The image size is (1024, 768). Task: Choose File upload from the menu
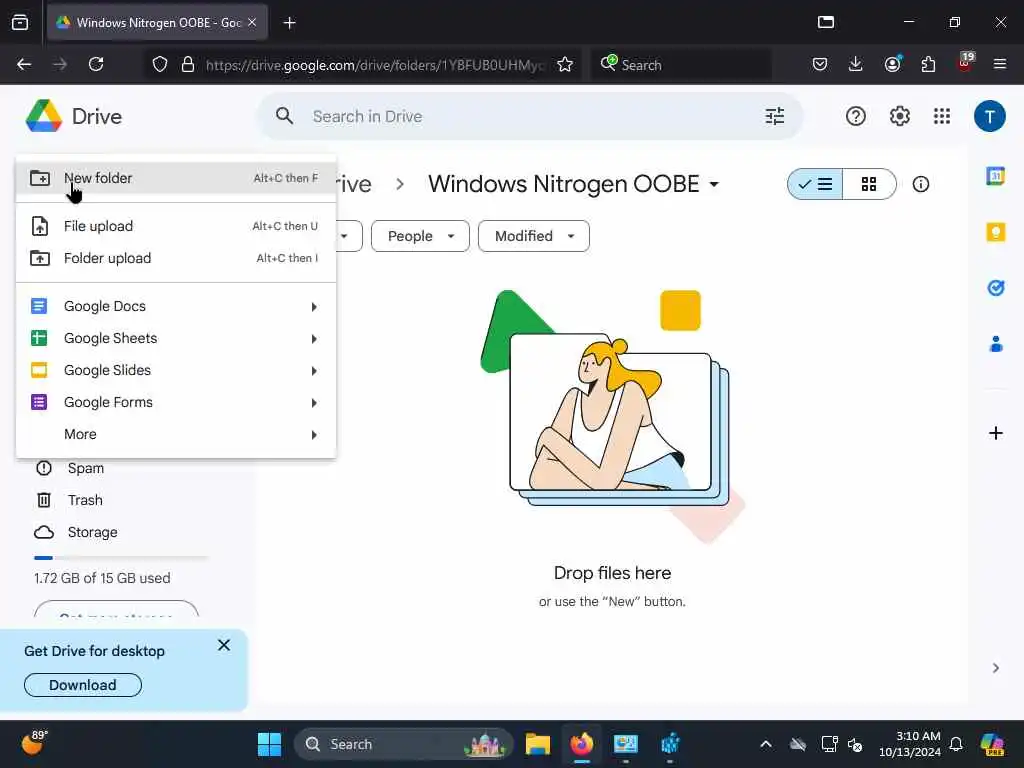pyautogui.click(x=176, y=226)
